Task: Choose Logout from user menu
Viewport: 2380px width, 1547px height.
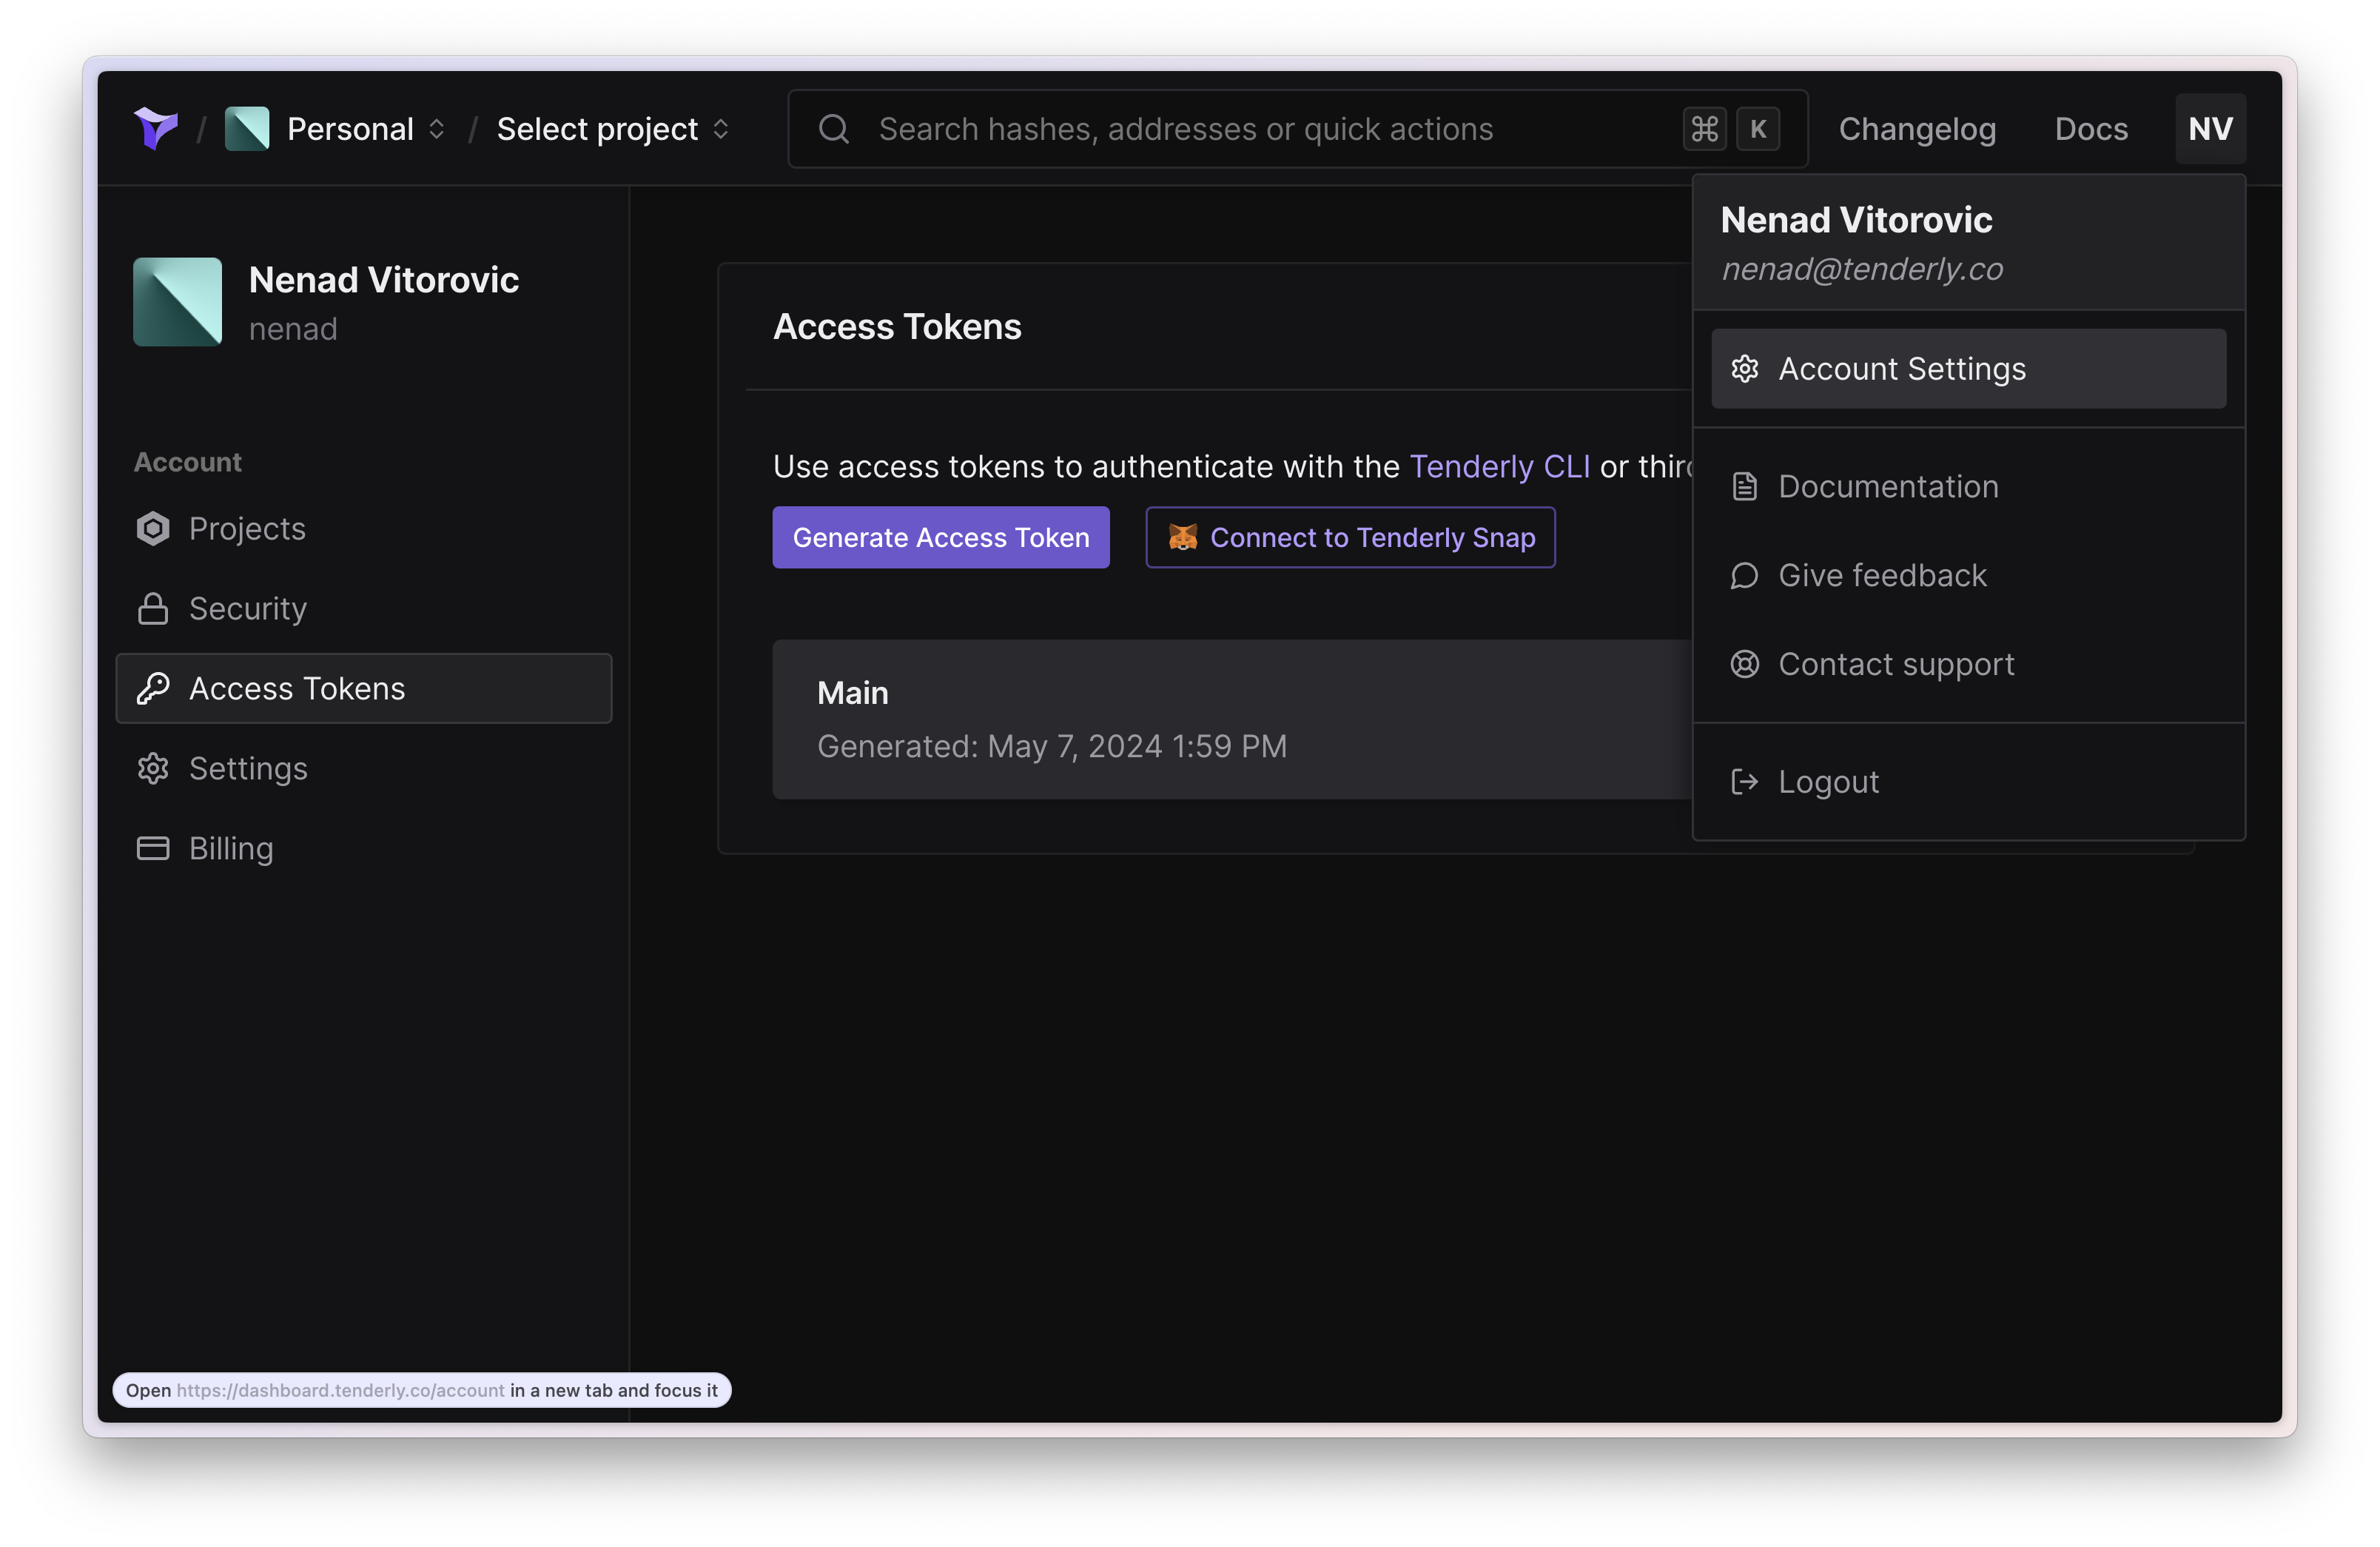Action: (x=1969, y=782)
